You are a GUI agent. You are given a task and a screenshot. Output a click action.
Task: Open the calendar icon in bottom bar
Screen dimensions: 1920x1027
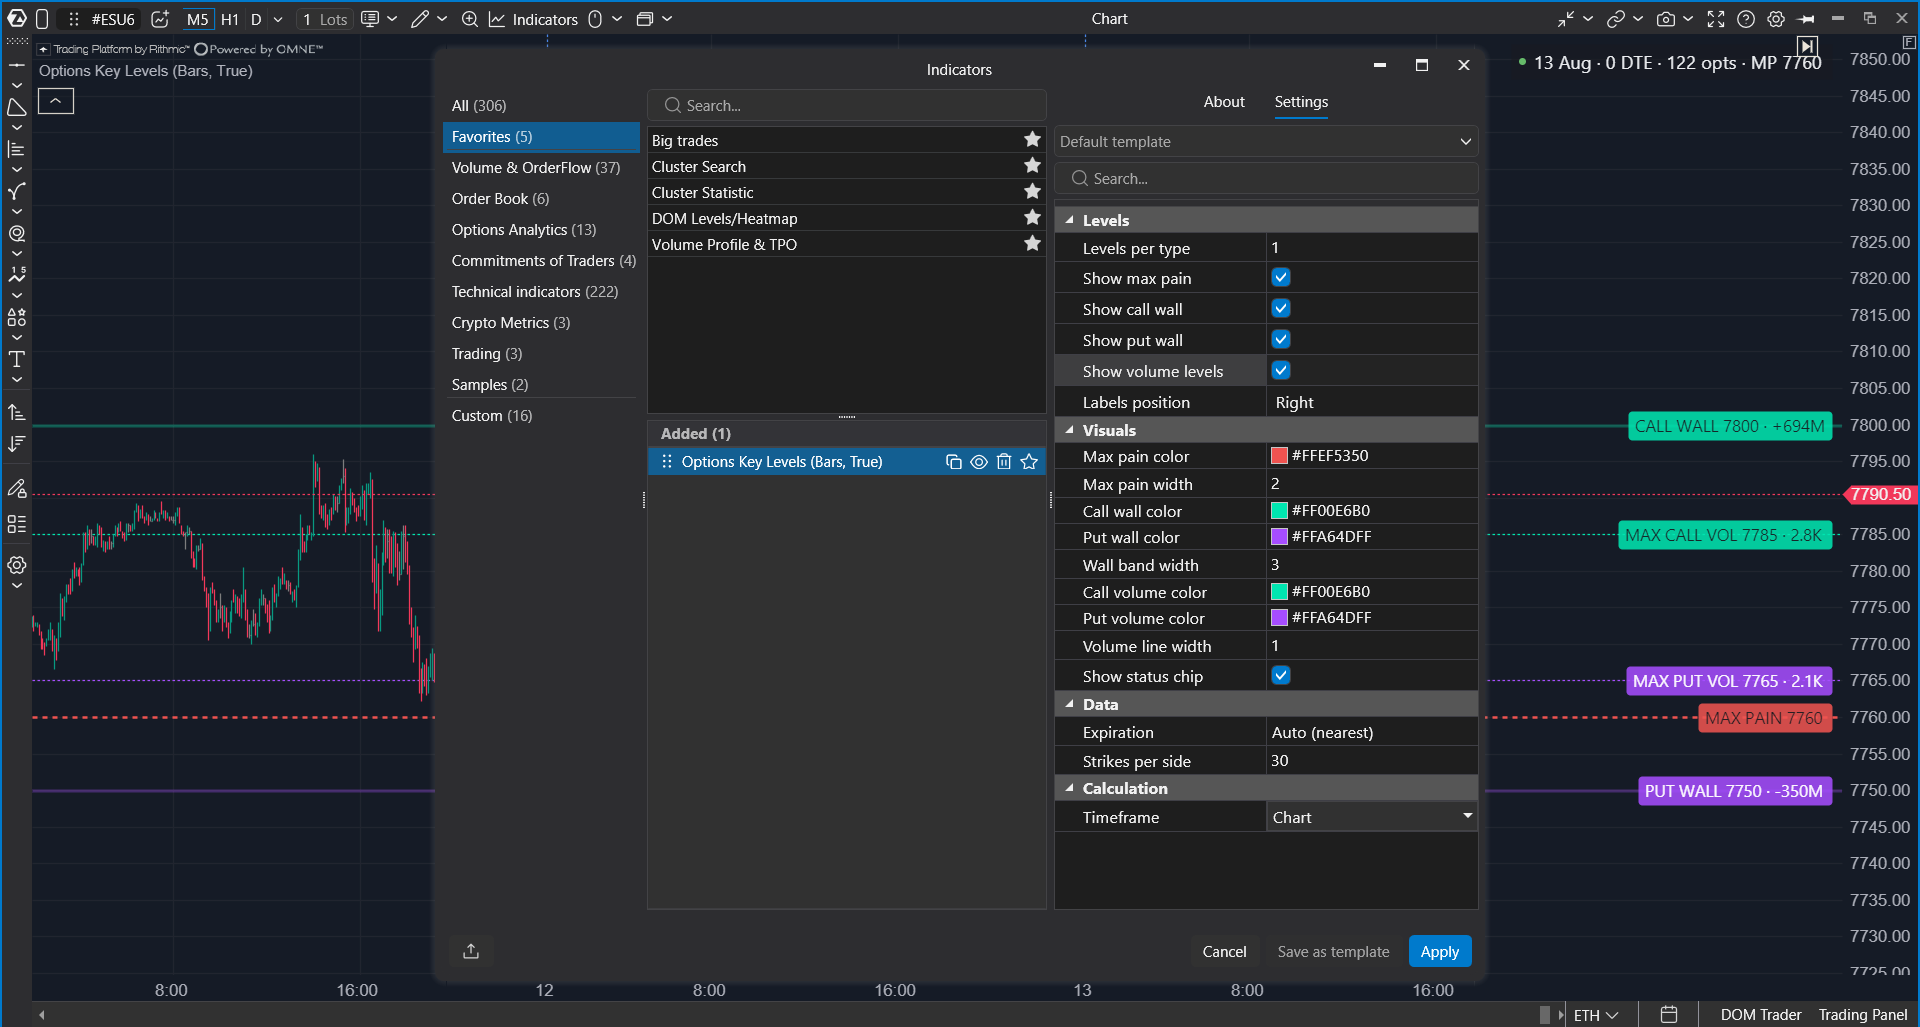[x=1669, y=1015]
